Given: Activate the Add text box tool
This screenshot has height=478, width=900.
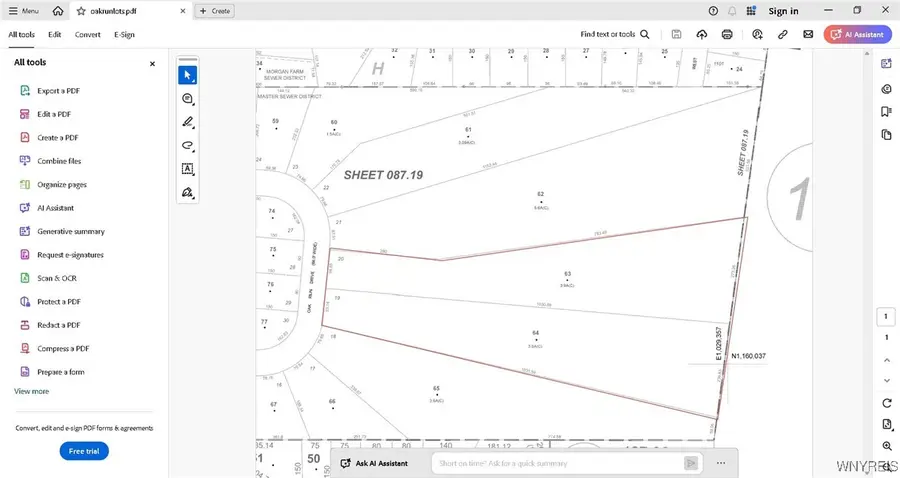Looking at the screenshot, I should 187,169.
